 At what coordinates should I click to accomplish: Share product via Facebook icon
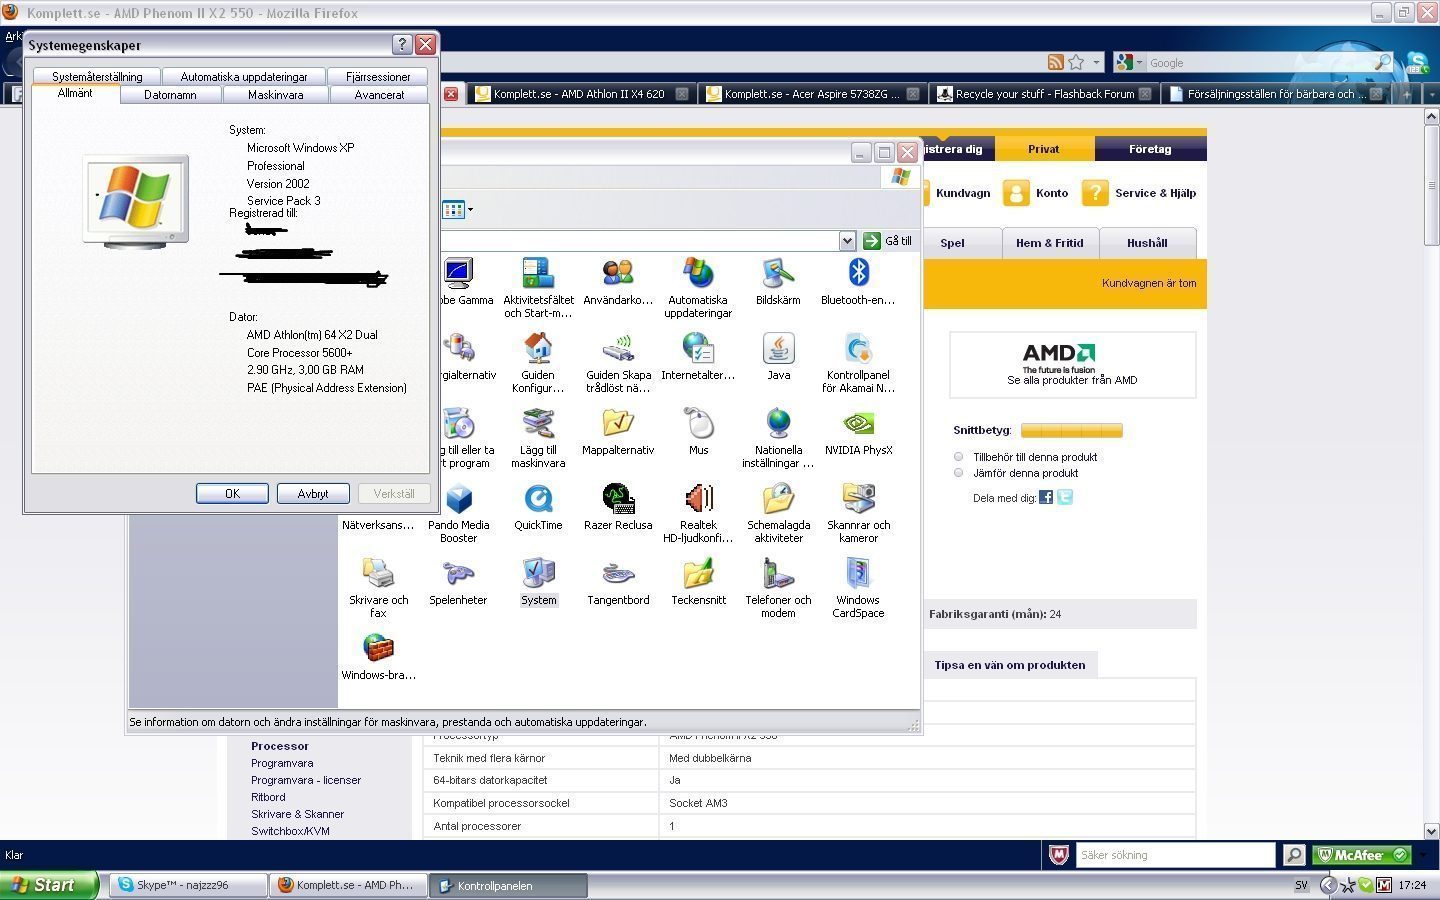pos(1046,497)
